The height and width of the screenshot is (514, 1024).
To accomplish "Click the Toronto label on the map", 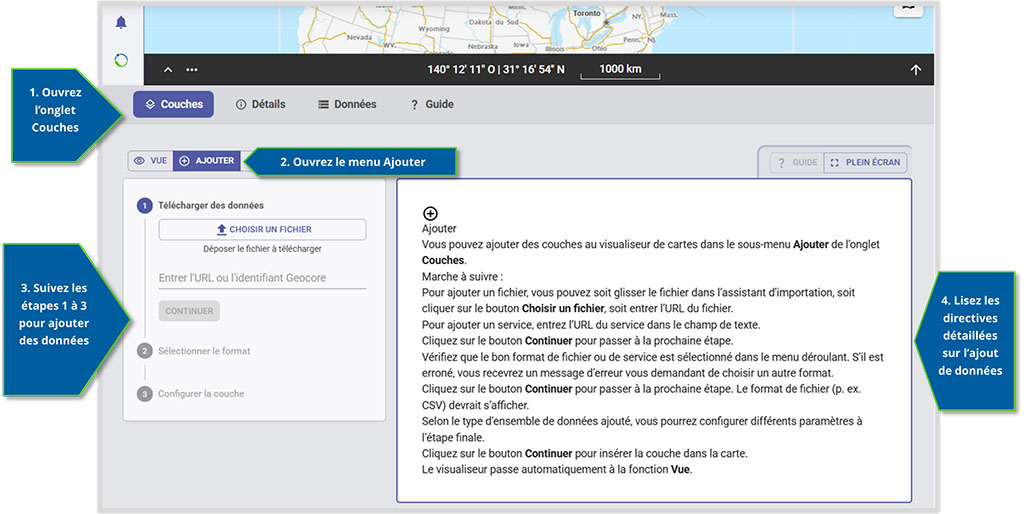I will pos(586,13).
